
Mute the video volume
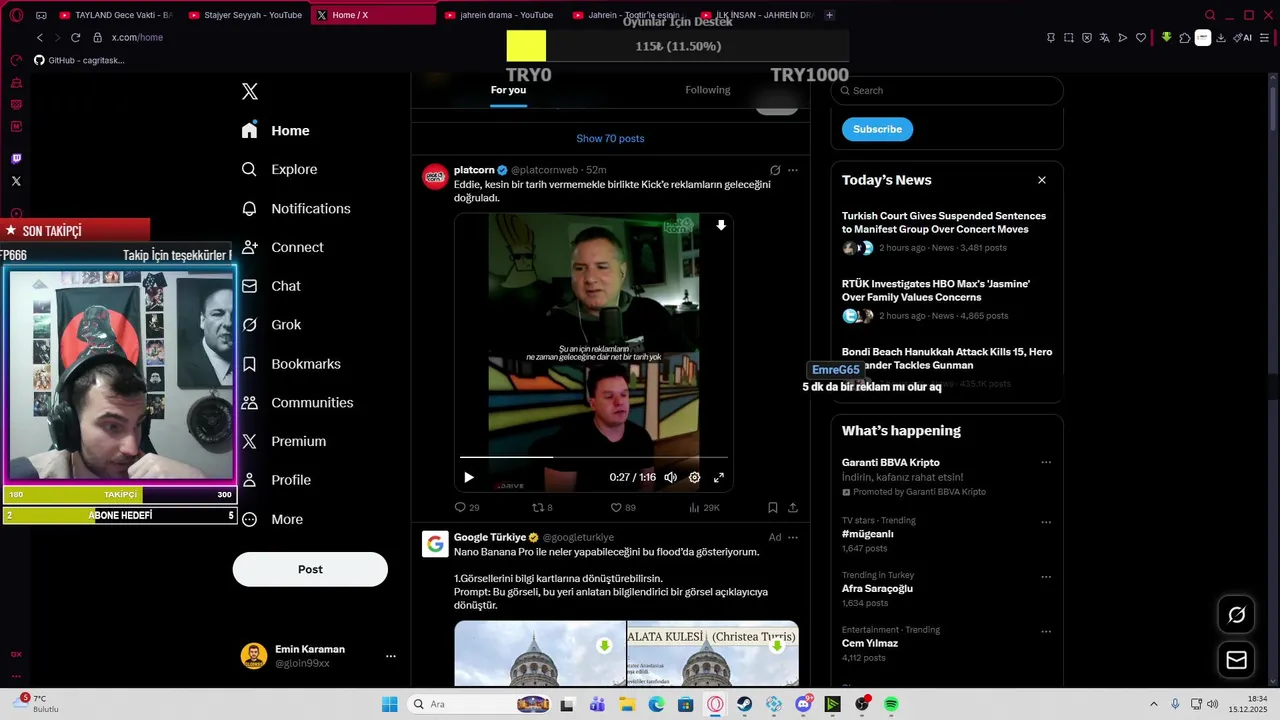coord(671,478)
